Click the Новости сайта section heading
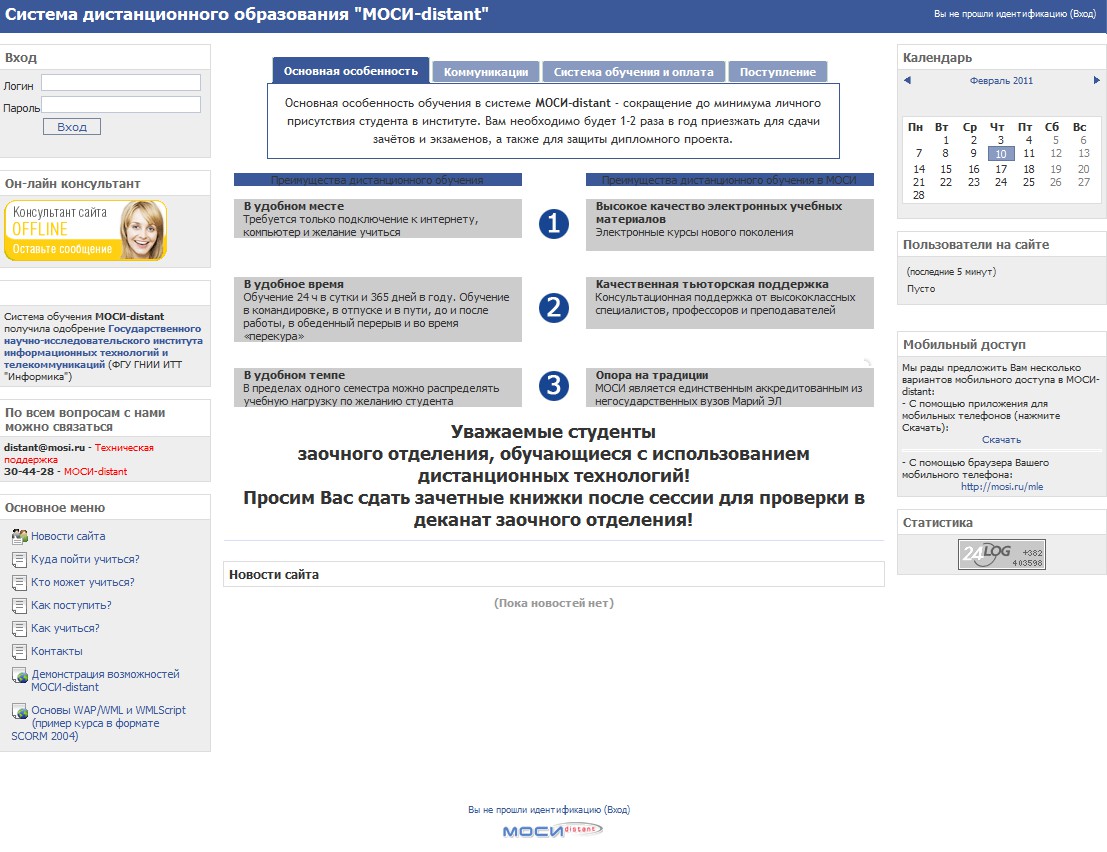 pos(274,575)
